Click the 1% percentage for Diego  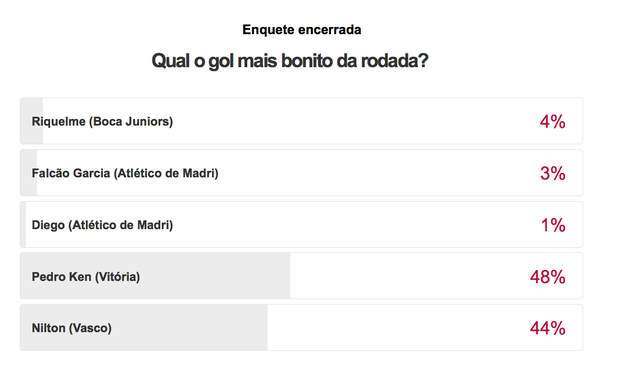553,225
